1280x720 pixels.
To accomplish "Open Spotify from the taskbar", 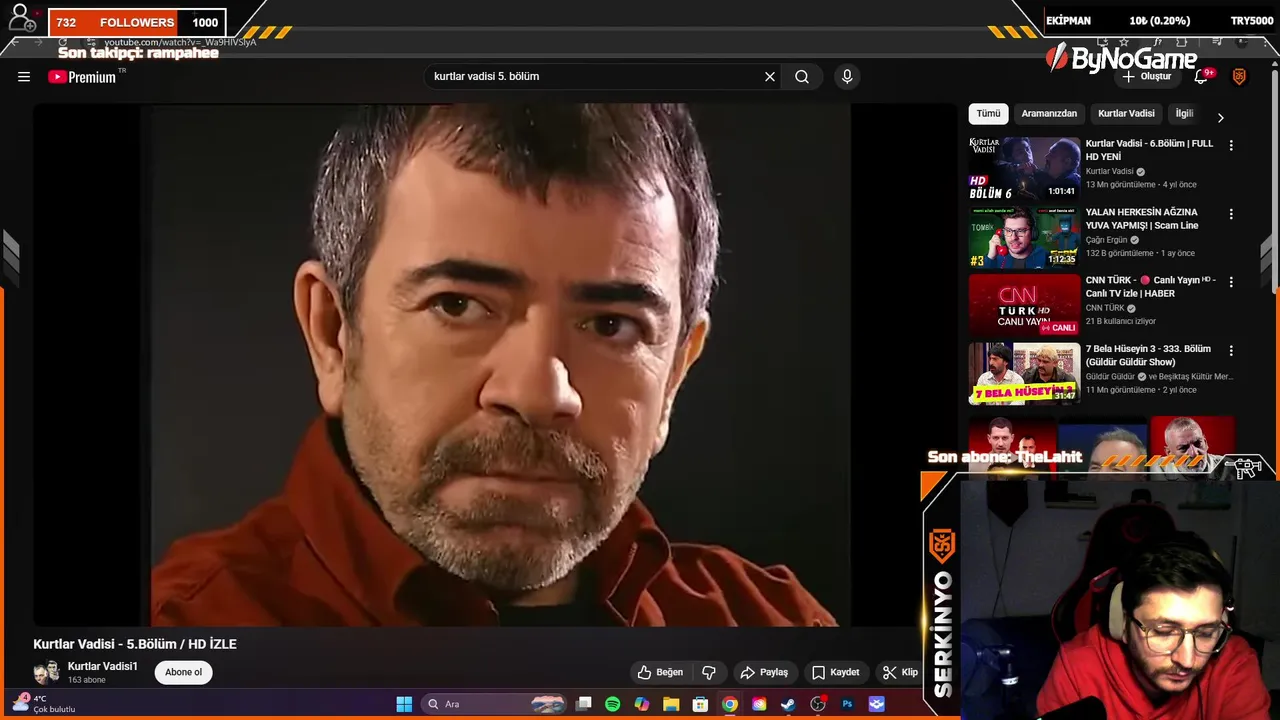I will (x=613, y=704).
